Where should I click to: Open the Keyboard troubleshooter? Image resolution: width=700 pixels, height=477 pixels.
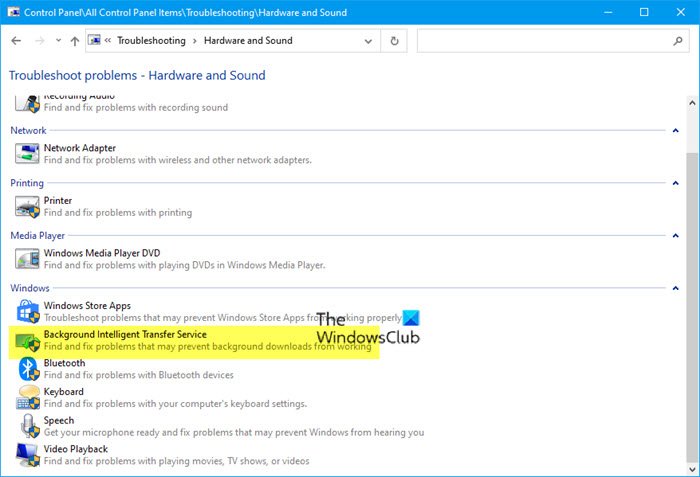coord(63,392)
